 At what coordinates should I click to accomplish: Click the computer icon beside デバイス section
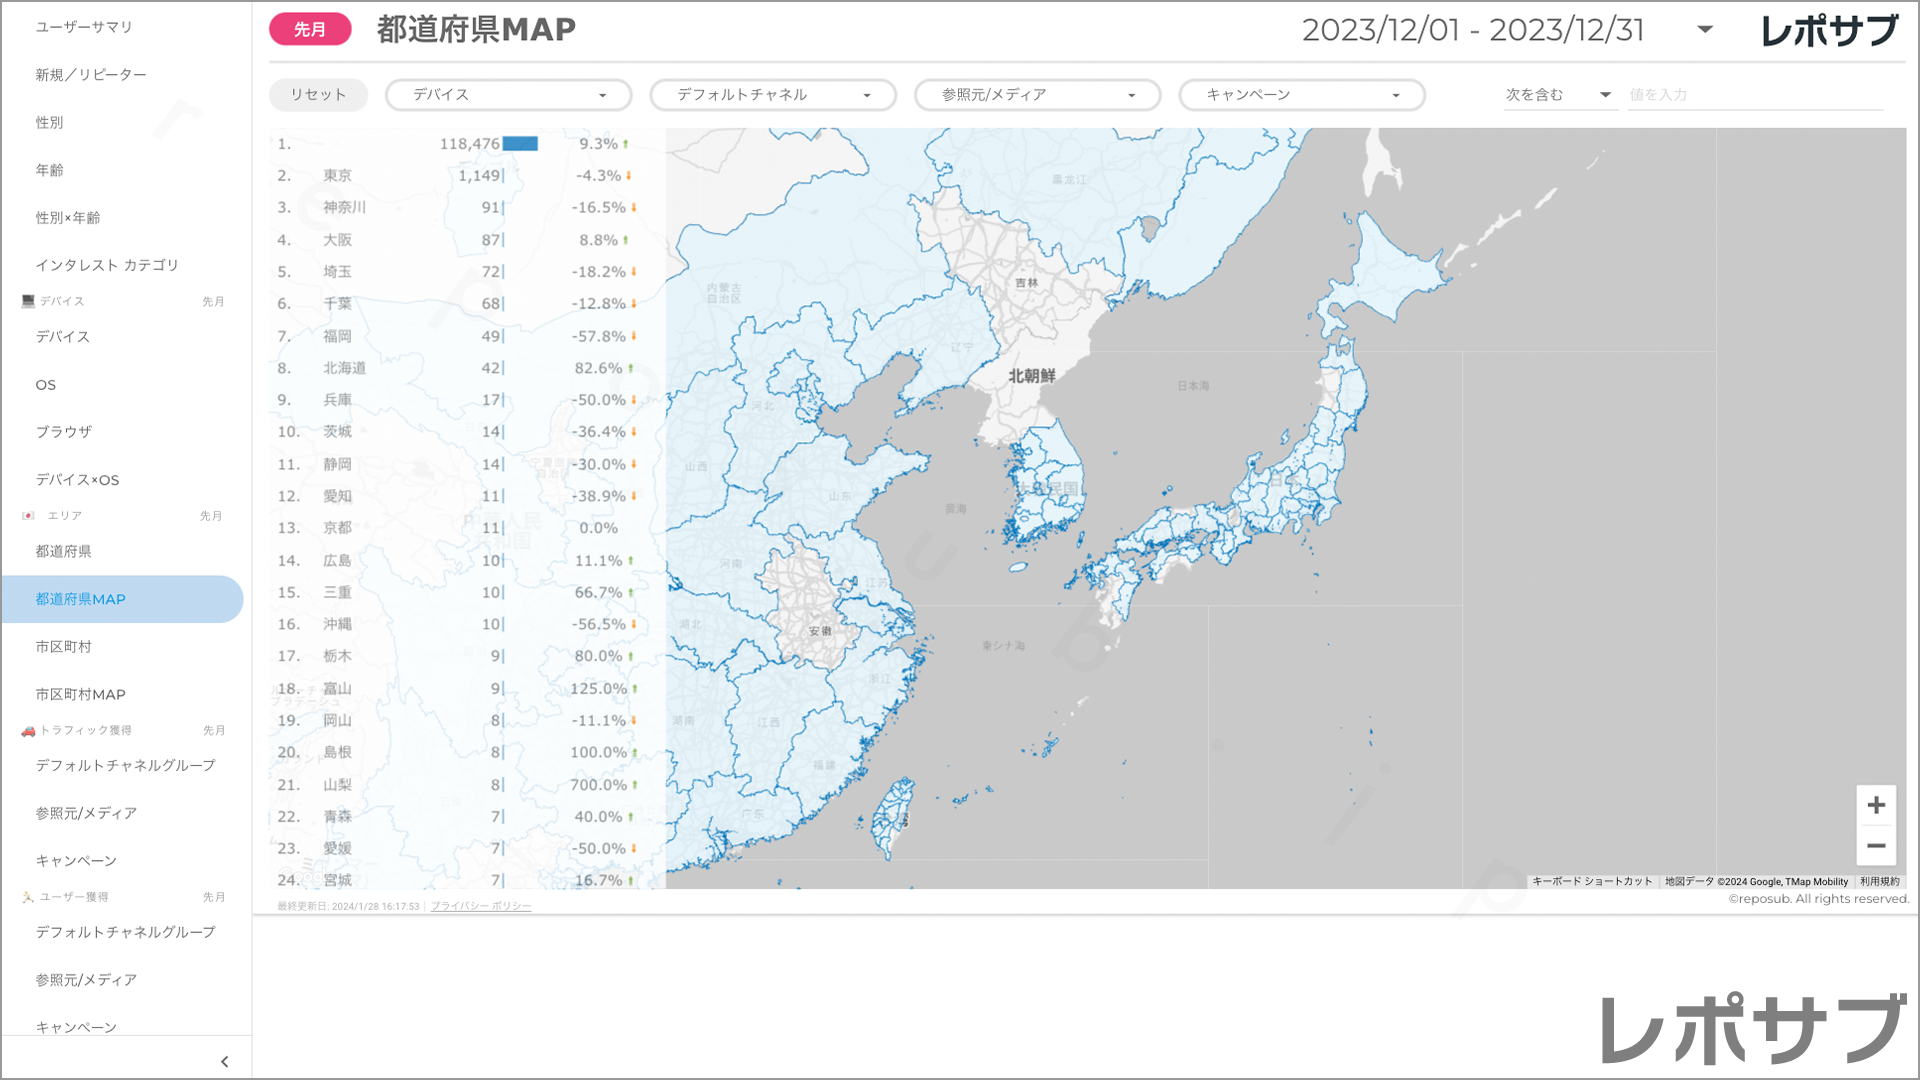28,301
